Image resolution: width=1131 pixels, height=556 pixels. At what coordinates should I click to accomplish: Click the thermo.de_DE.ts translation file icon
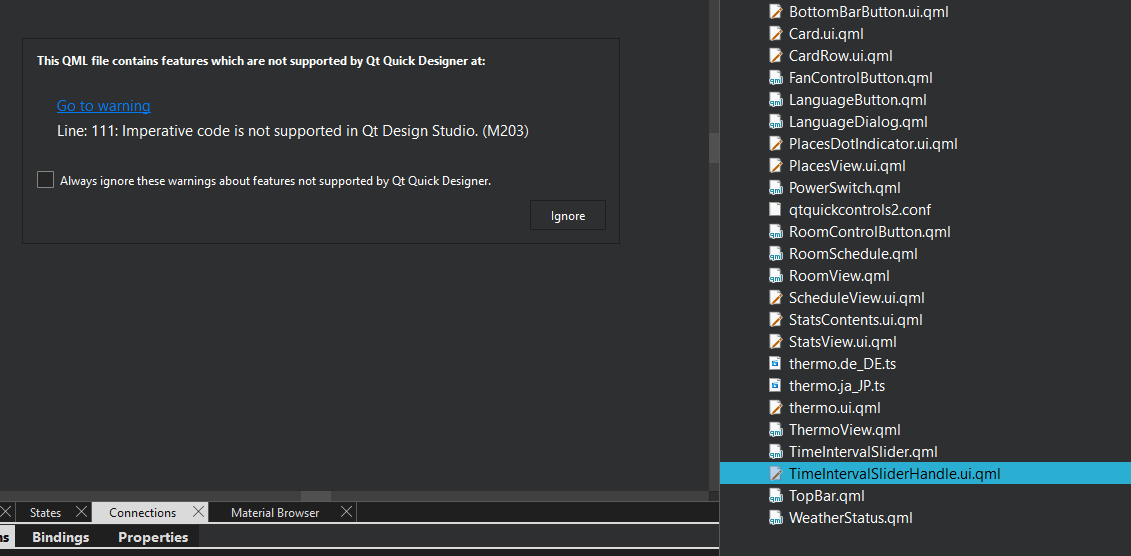(775, 364)
